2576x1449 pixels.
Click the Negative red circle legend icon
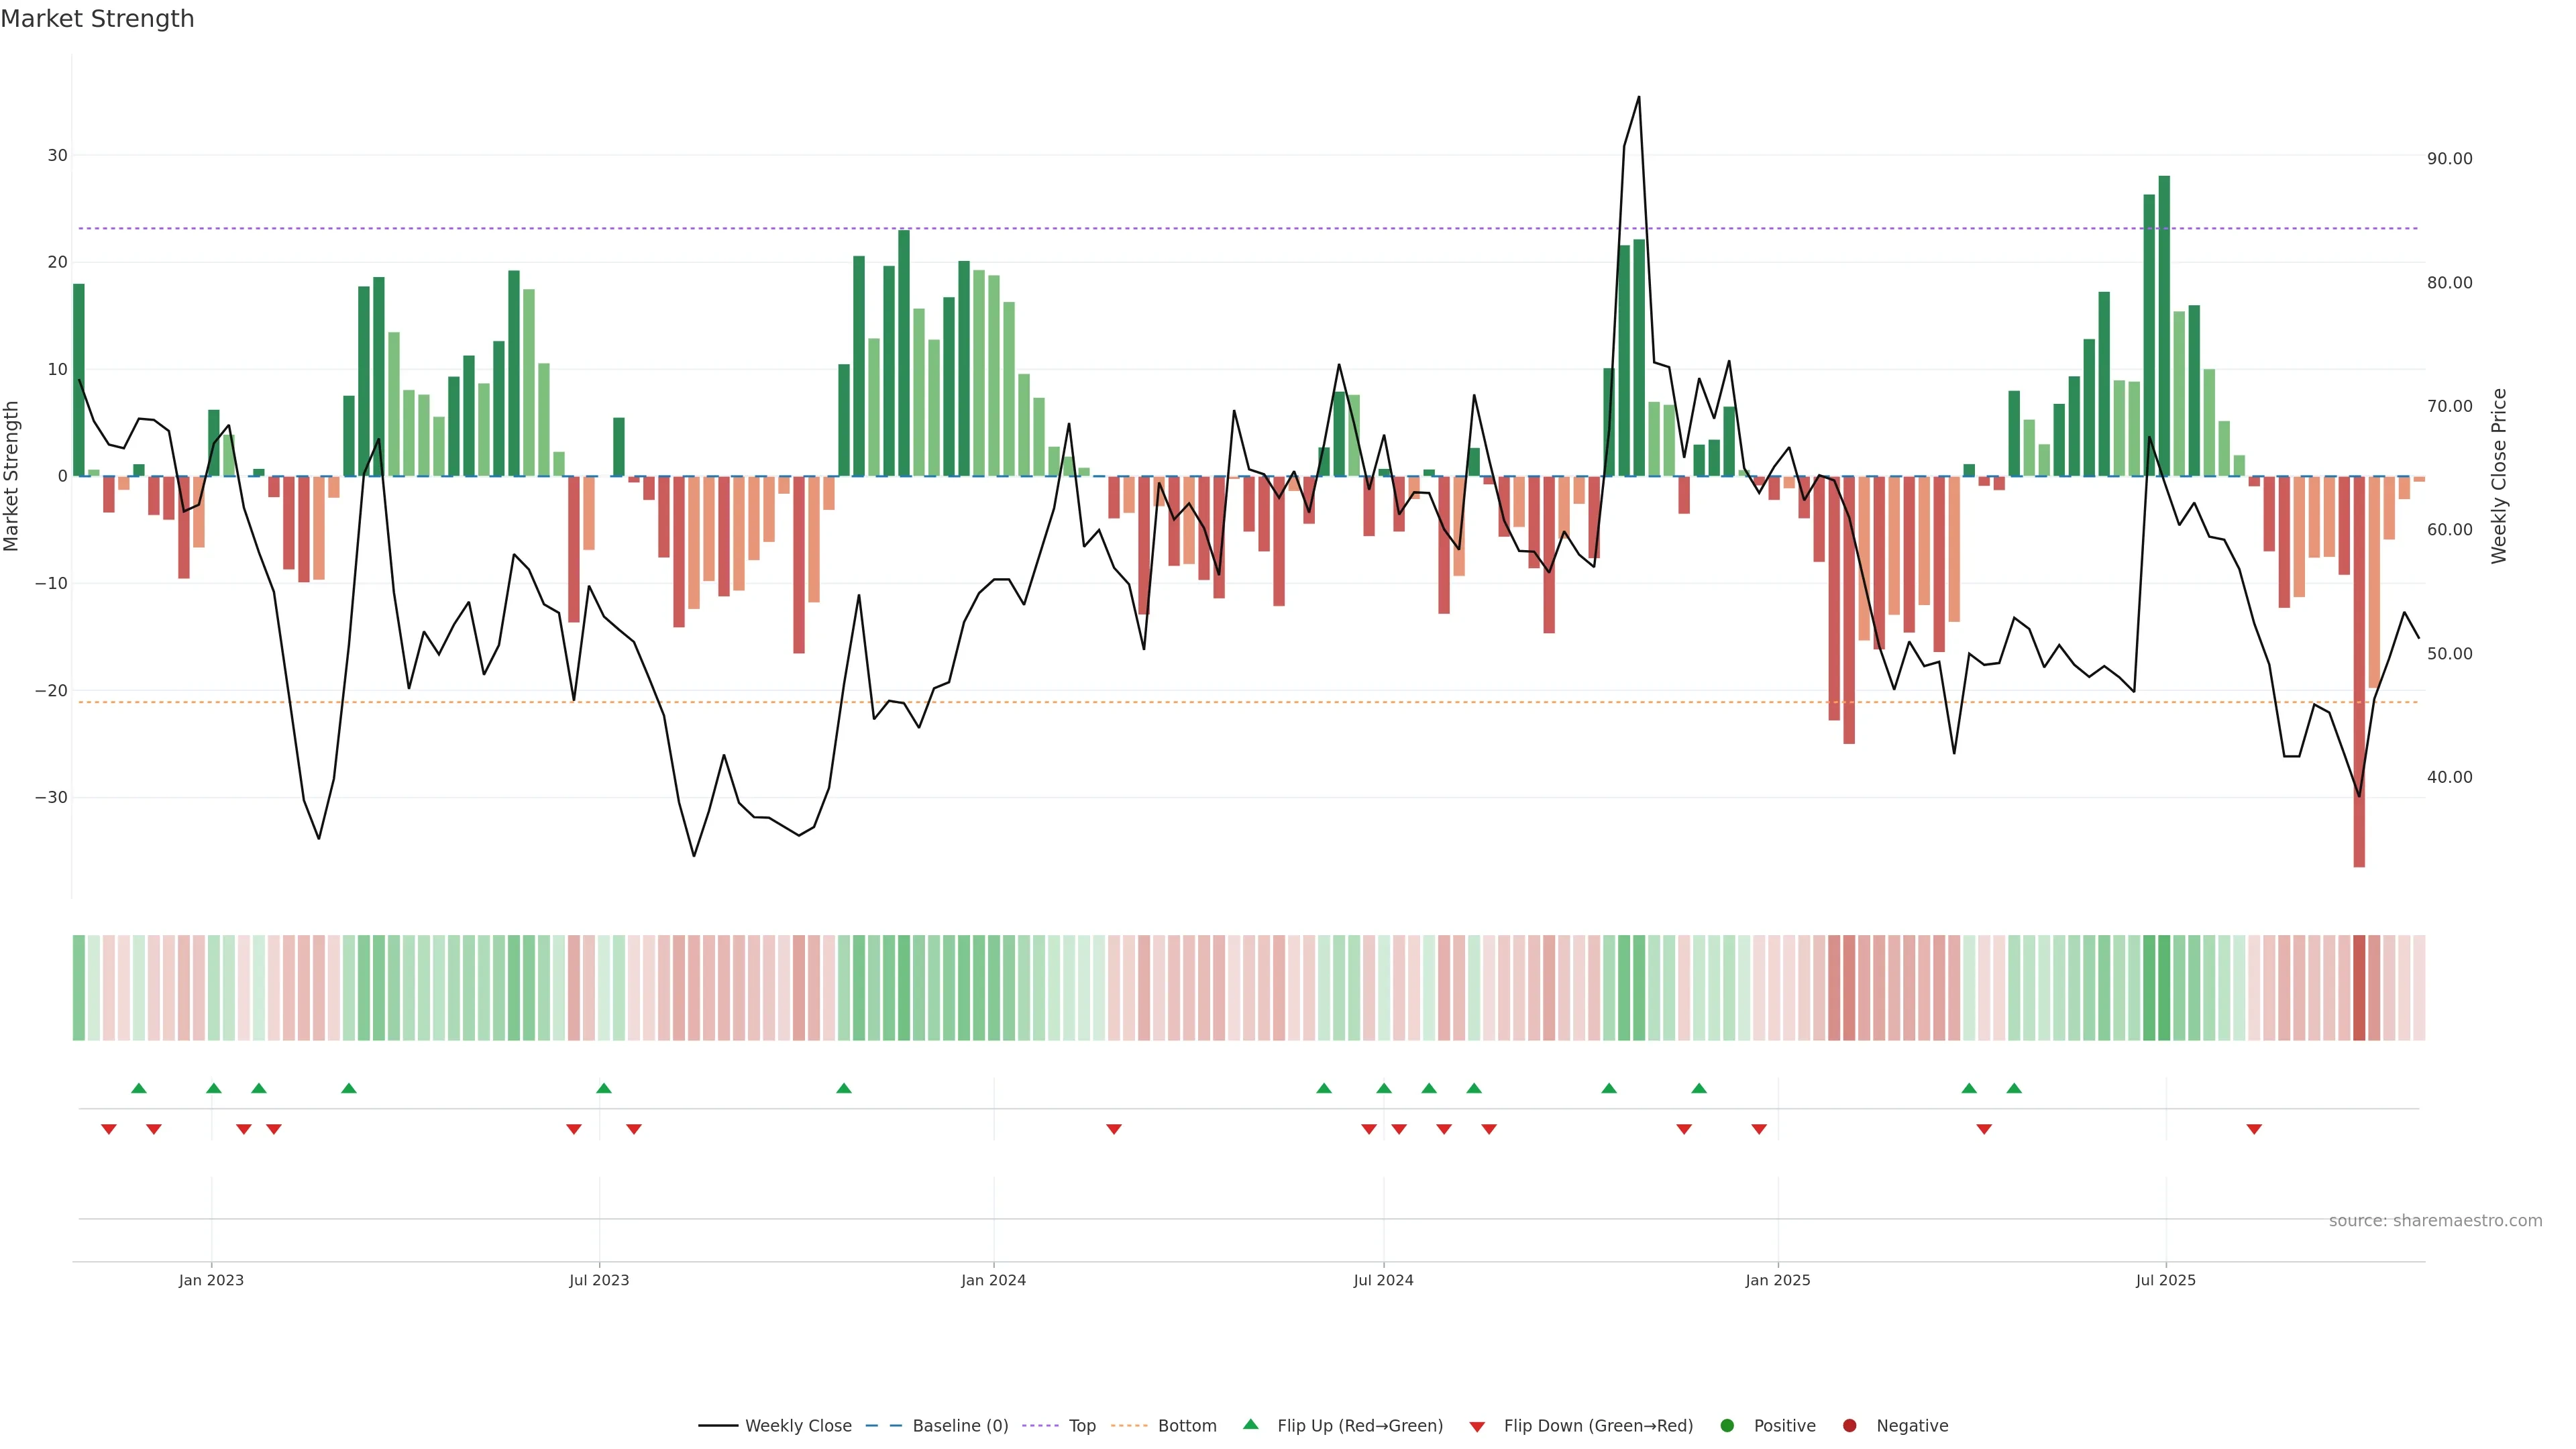pyautogui.click(x=1849, y=1426)
